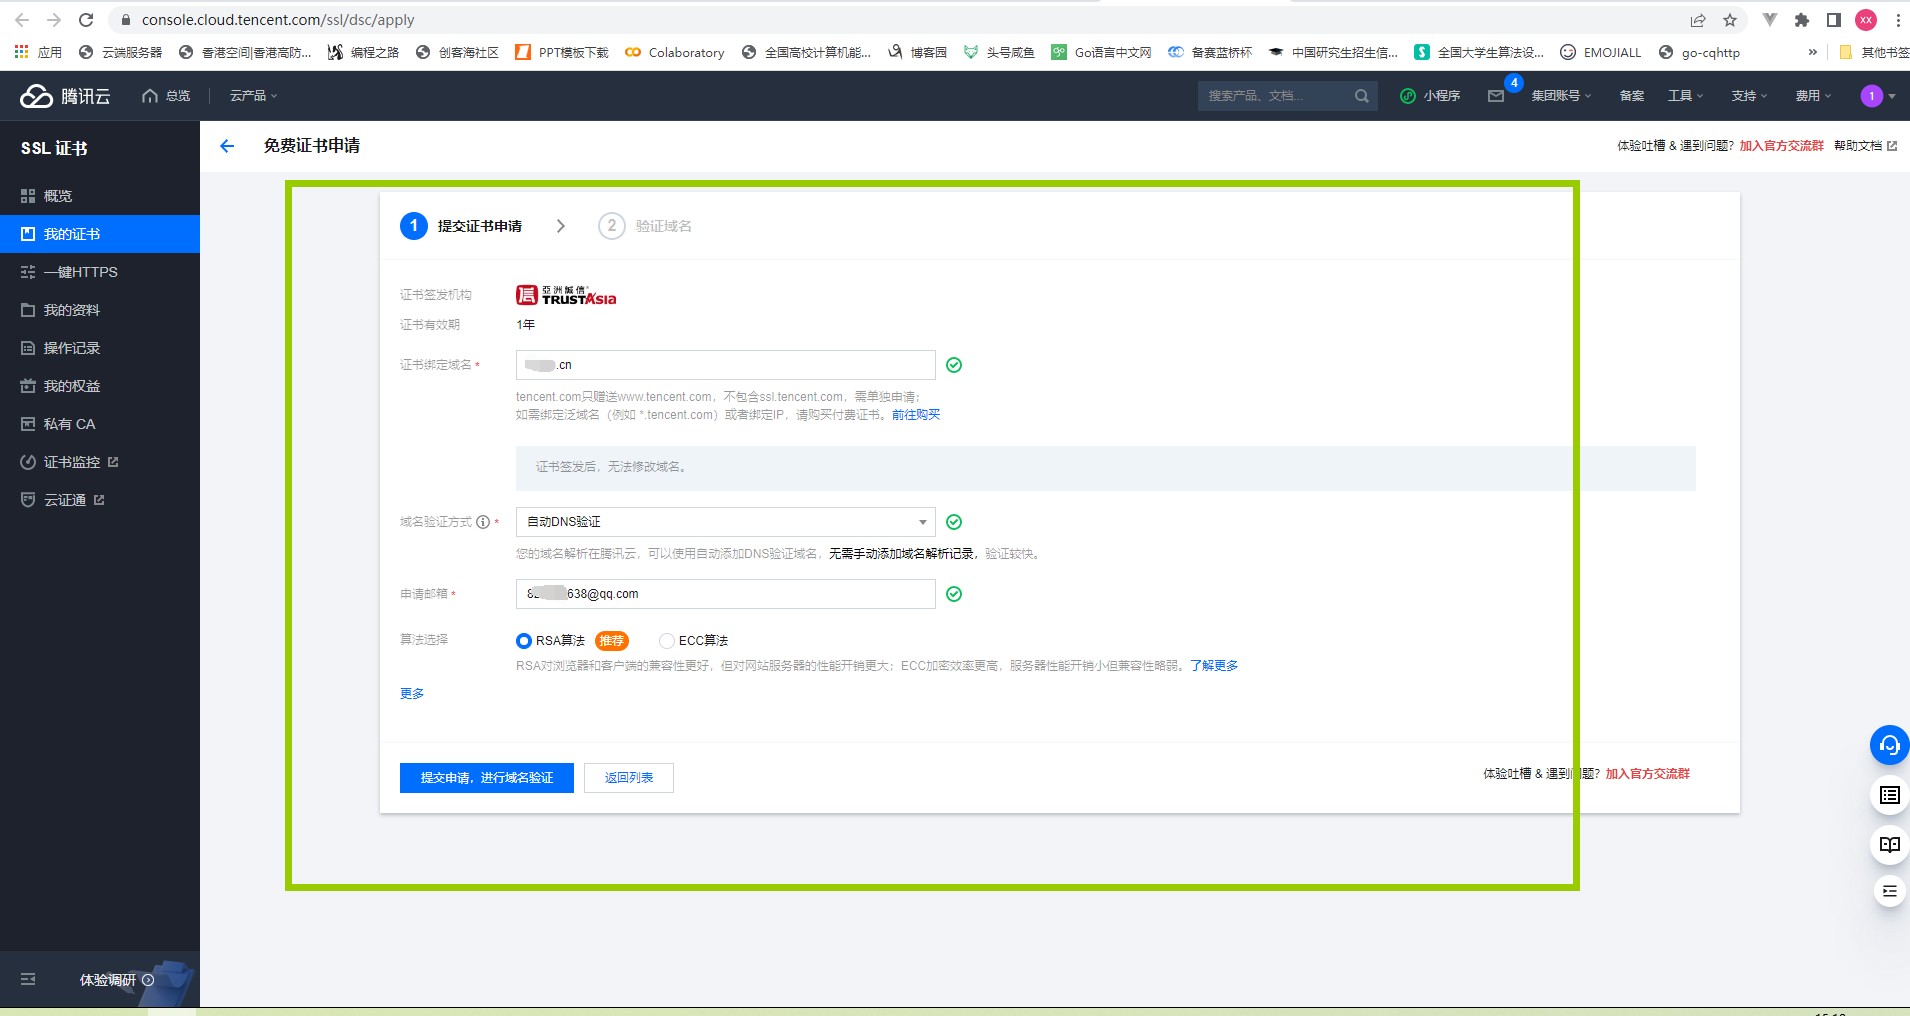
Task: Open the 前往购买 link
Action: [x=916, y=415]
